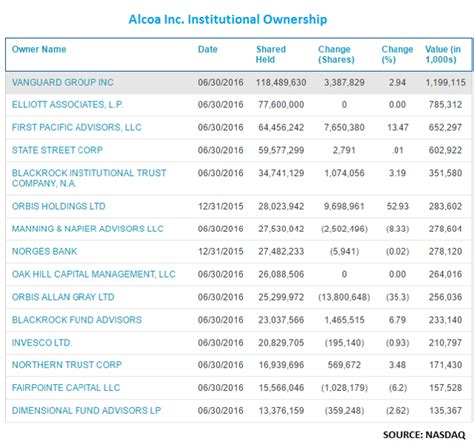
Task: Open the VANGUARD GROUP INC owner link
Action: (63, 82)
